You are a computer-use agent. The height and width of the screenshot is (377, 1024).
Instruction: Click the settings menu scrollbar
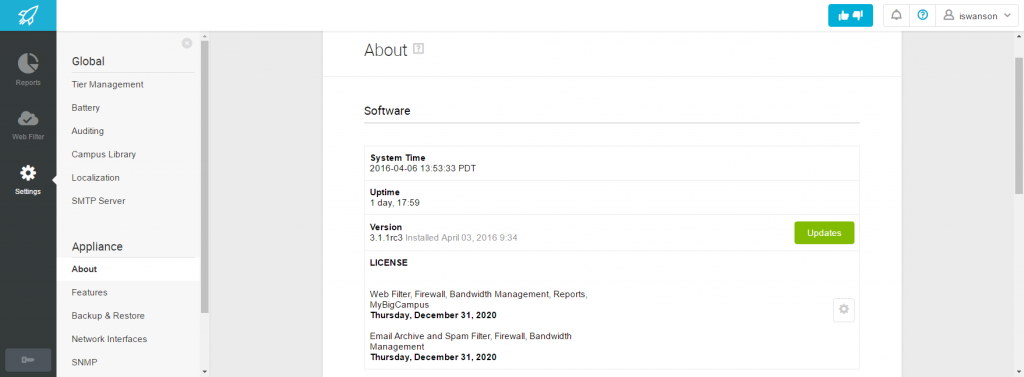tap(204, 176)
